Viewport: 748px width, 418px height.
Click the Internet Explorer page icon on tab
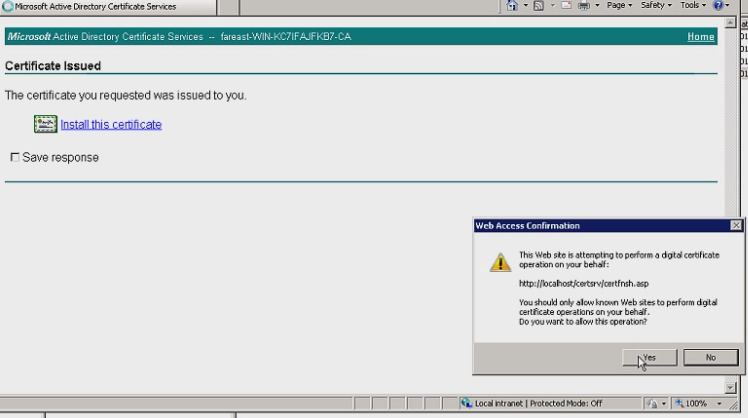pyautogui.click(x=7, y=7)
